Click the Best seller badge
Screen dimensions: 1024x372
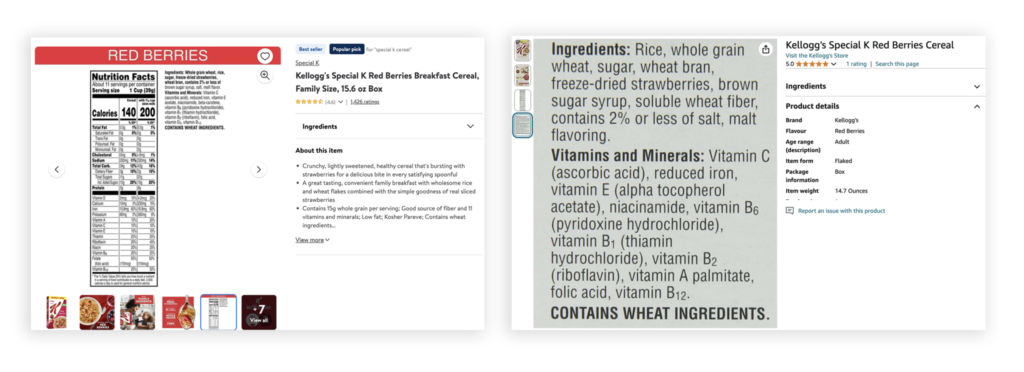click(x=311, y=49)
